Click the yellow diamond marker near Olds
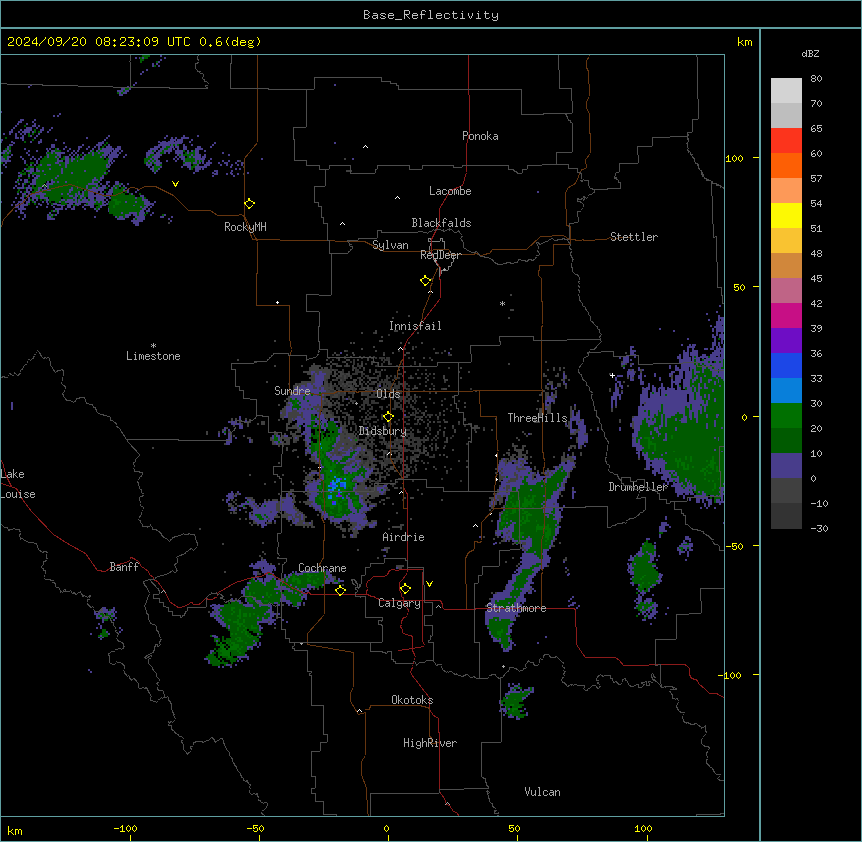 [x=388, y=417]
